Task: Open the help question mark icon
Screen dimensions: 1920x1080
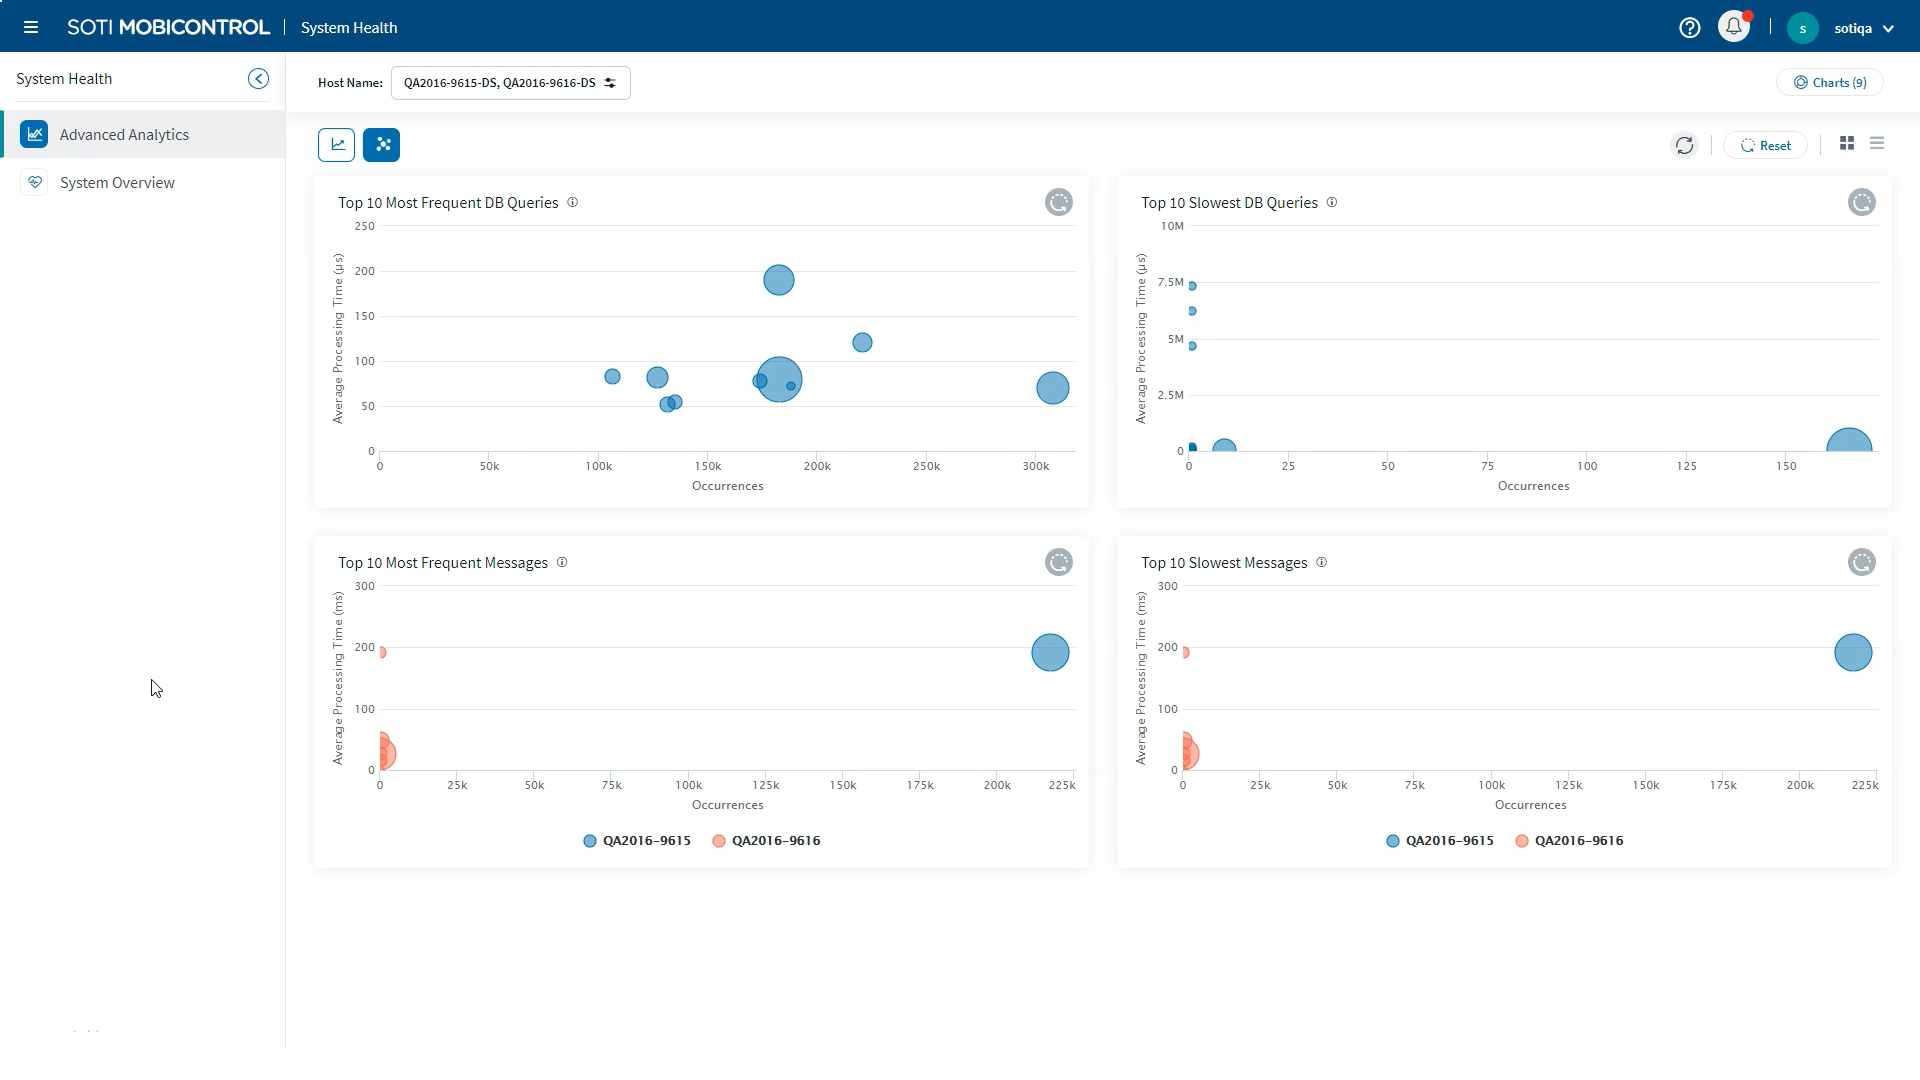Action: coord(1690,28)
